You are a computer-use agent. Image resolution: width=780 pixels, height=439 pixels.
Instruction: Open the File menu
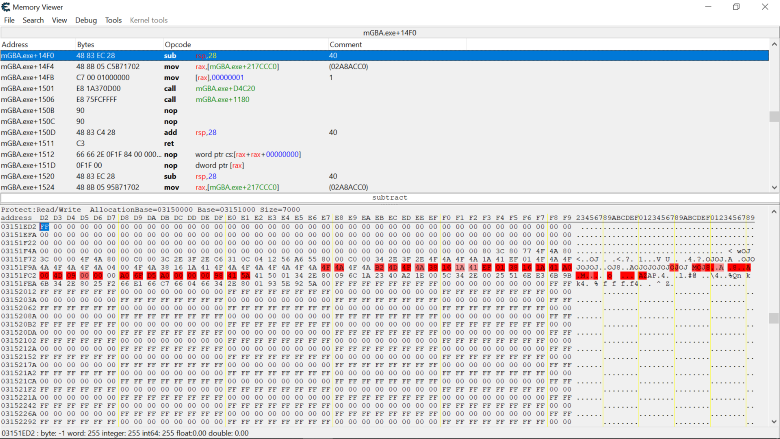click(x=9, y=20)
